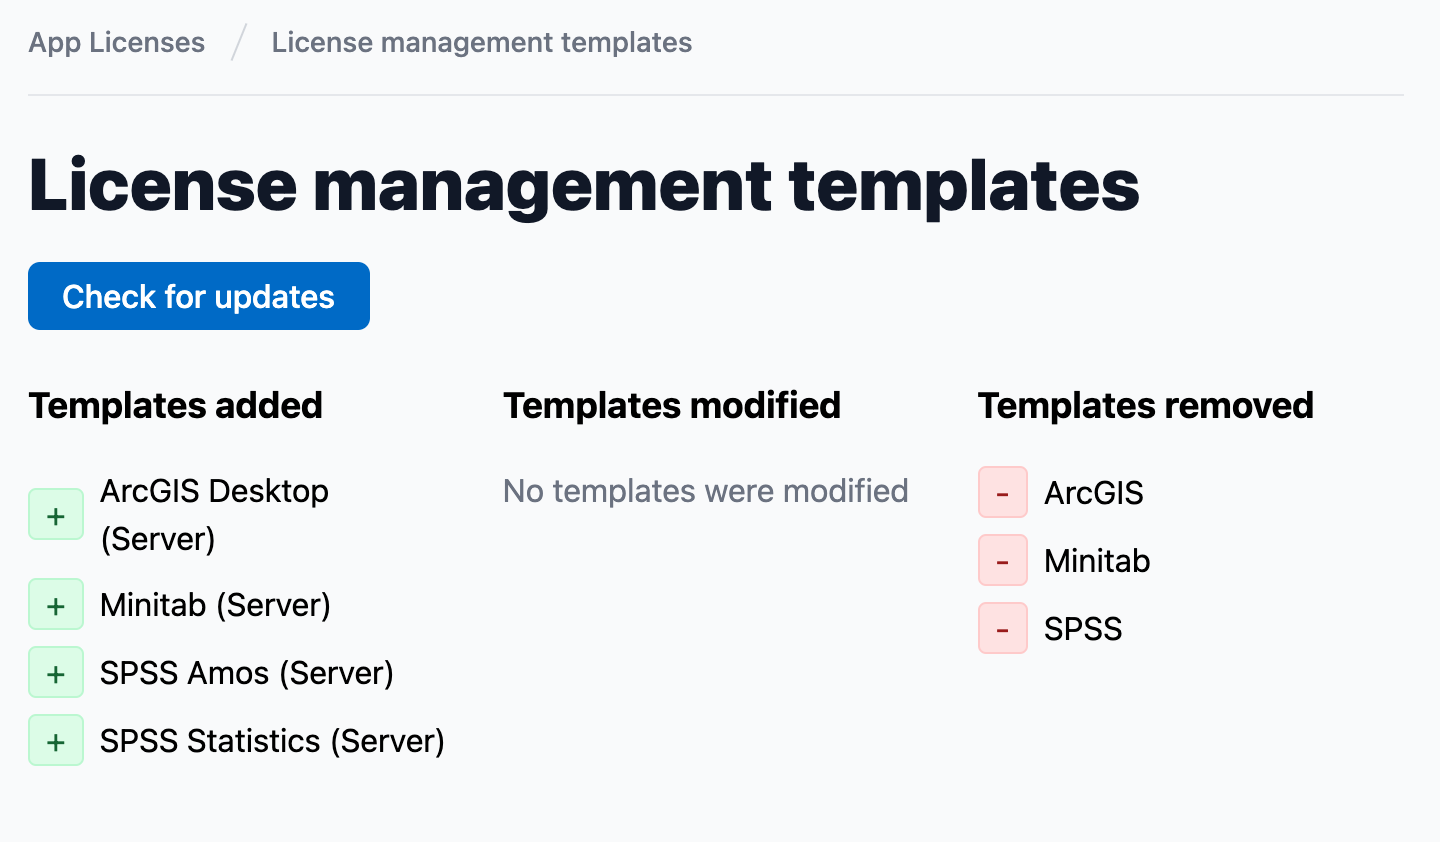1440x842 pixels.
Task: Click the Check for updates button
Action: [x=199, y=296]
